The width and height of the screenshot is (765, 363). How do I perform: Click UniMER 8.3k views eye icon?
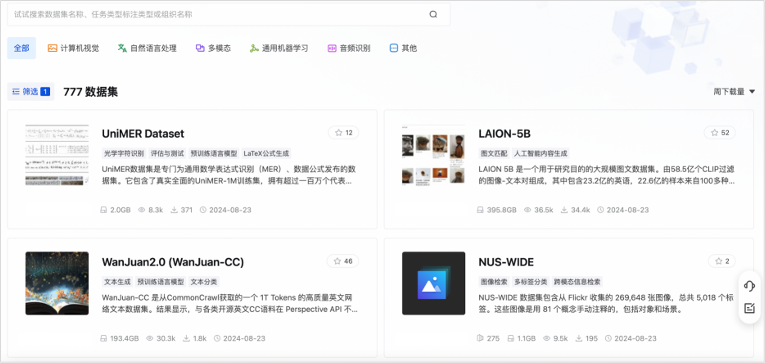(x=141, y=210)
